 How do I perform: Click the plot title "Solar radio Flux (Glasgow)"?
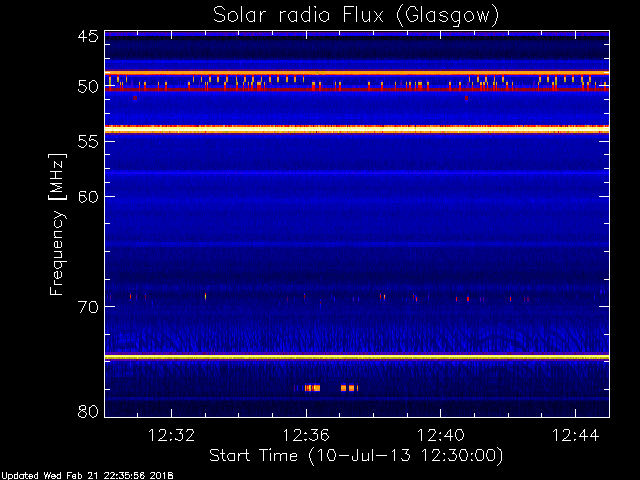pyautogui.click(x=356, y=16)
